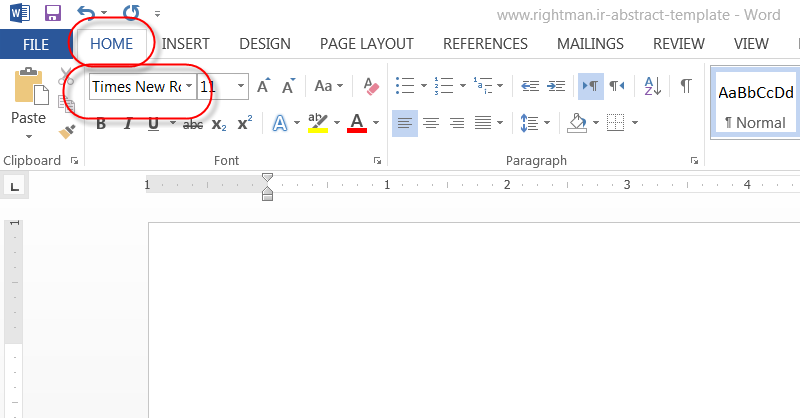
Task: Click the Clear All Formatting eraser icon
Action: click(372, 87)
